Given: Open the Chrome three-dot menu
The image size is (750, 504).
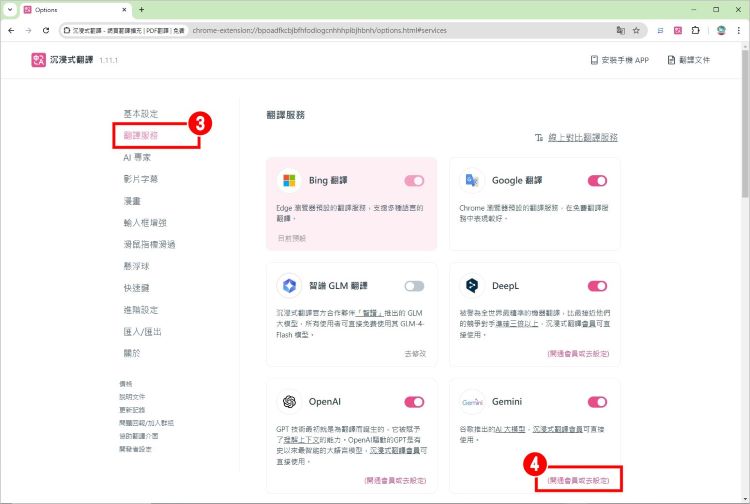Looking at the screenshot, I should point(739,30).
